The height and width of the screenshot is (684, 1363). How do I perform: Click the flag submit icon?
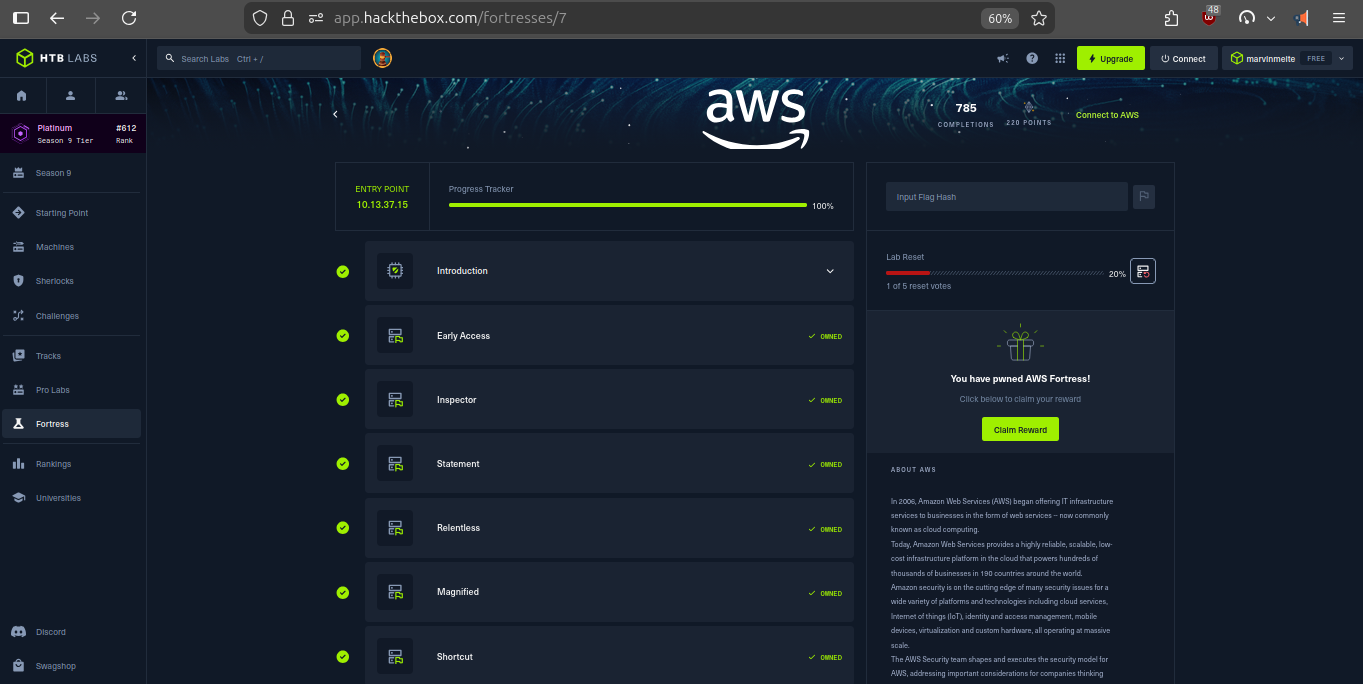tap(1143, 197)
